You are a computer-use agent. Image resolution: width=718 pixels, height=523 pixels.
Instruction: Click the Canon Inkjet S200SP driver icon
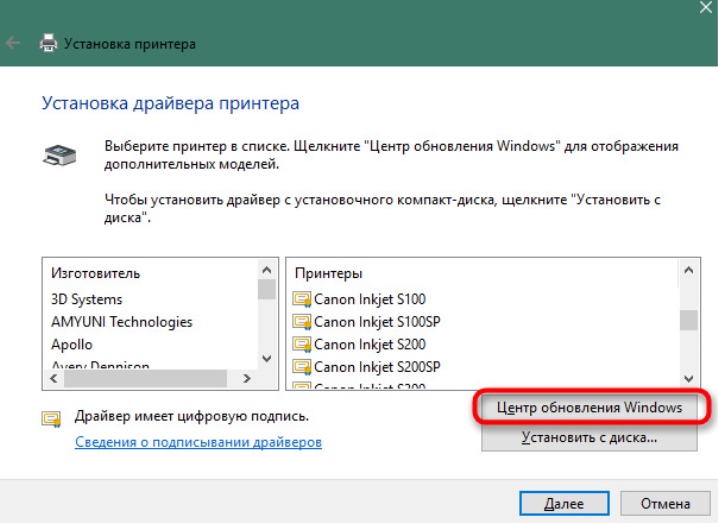tap(302, 367)
